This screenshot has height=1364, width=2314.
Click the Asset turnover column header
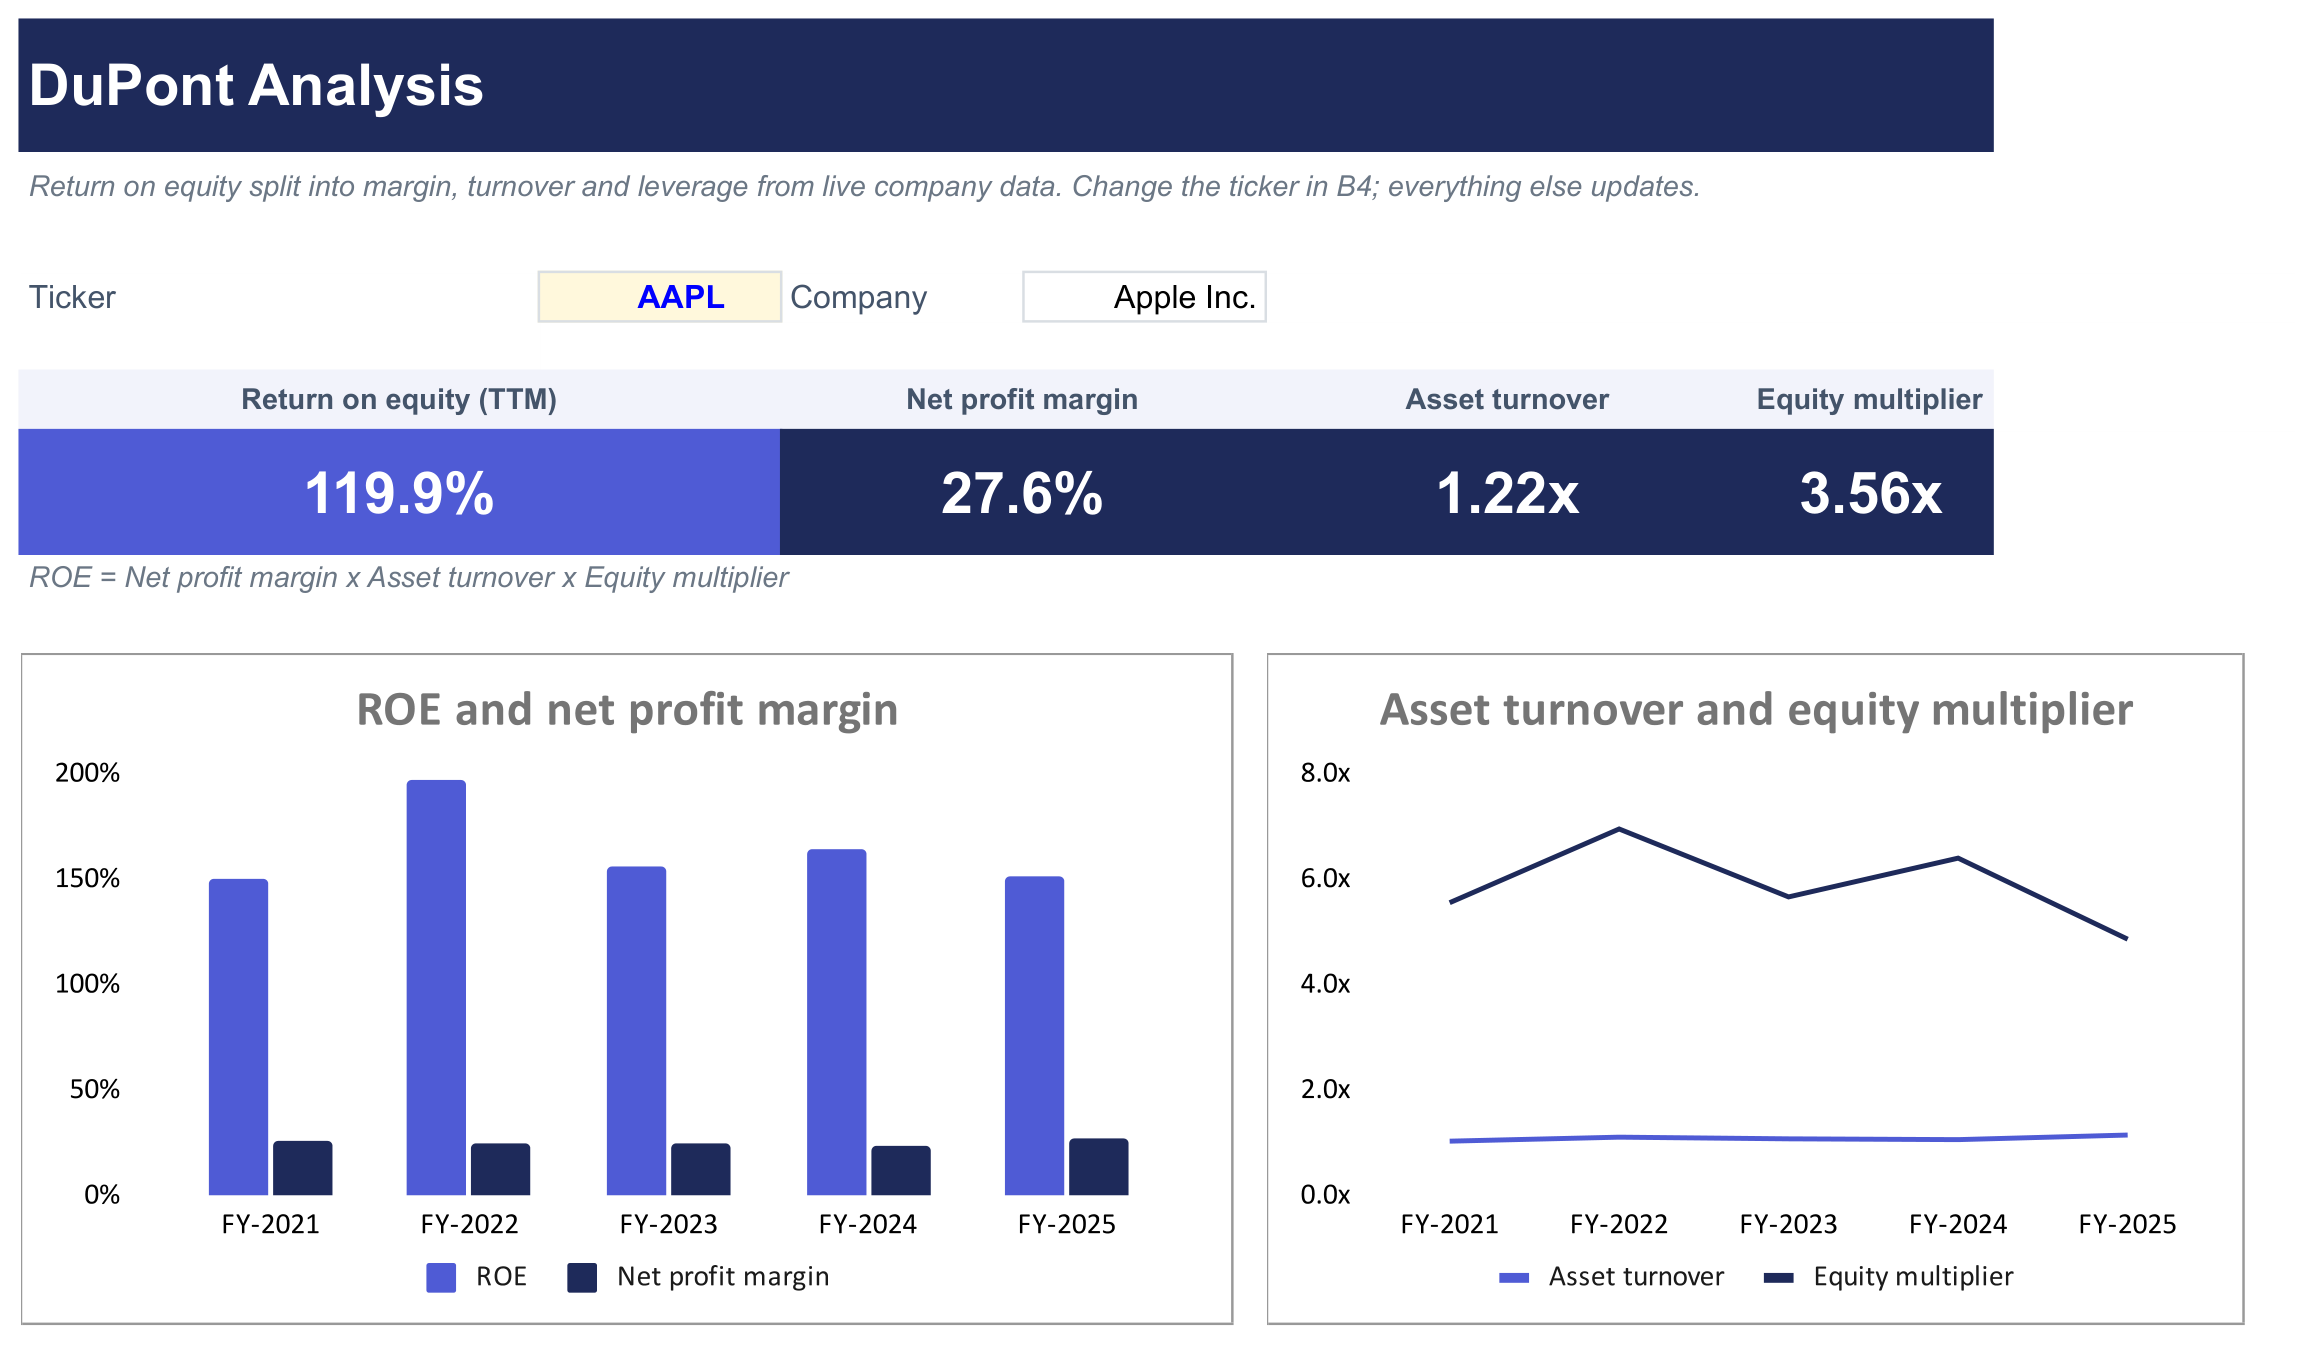click(x=1508, y=399)
